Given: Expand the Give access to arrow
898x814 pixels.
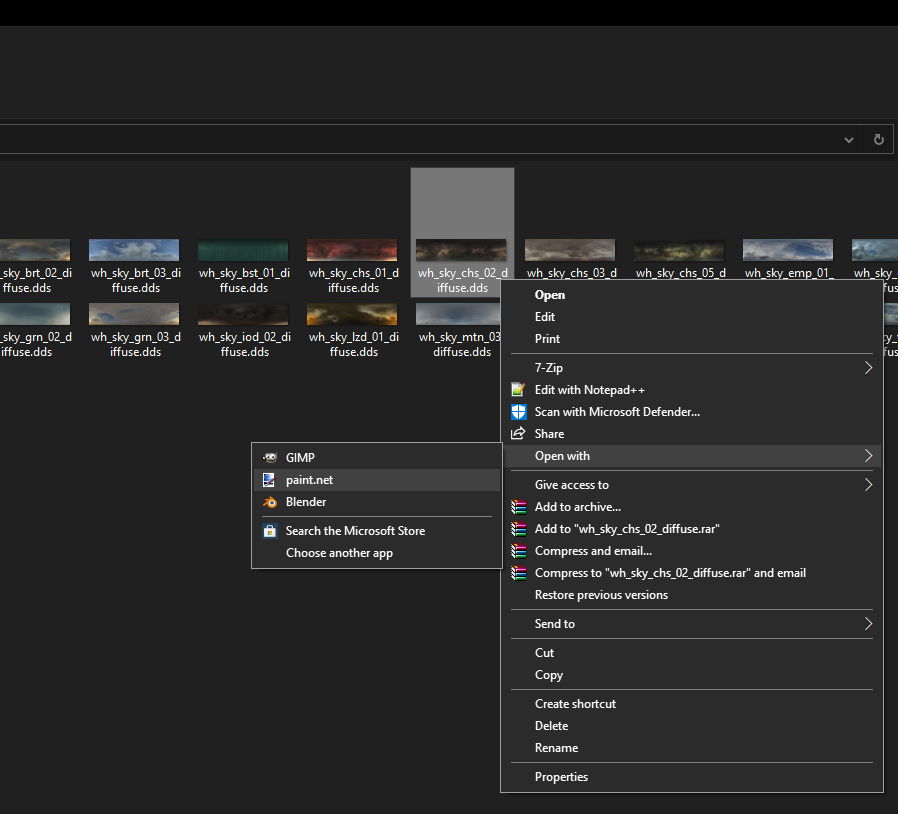Looking at the screenshot, I should tap(868, 485).
